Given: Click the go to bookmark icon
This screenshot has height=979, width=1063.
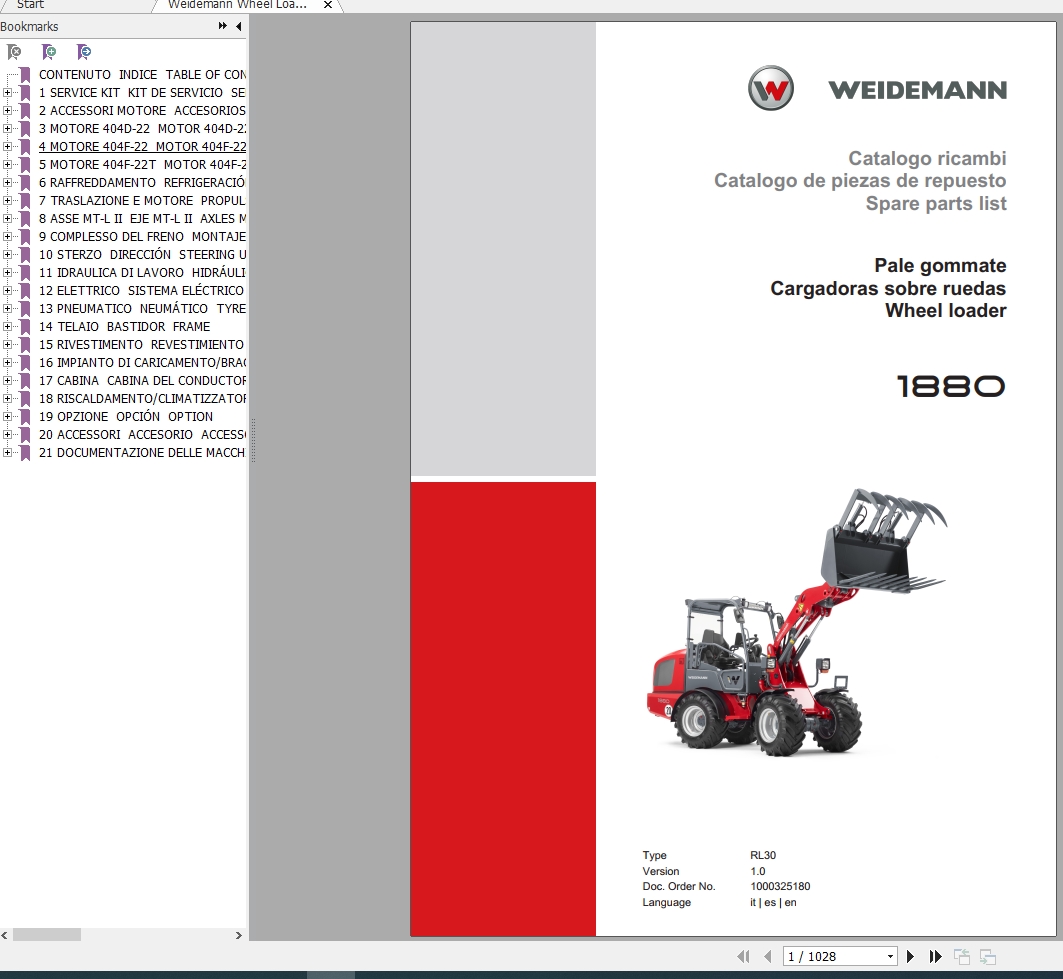Looking at the screenshot, I should (x=84, y=52).
